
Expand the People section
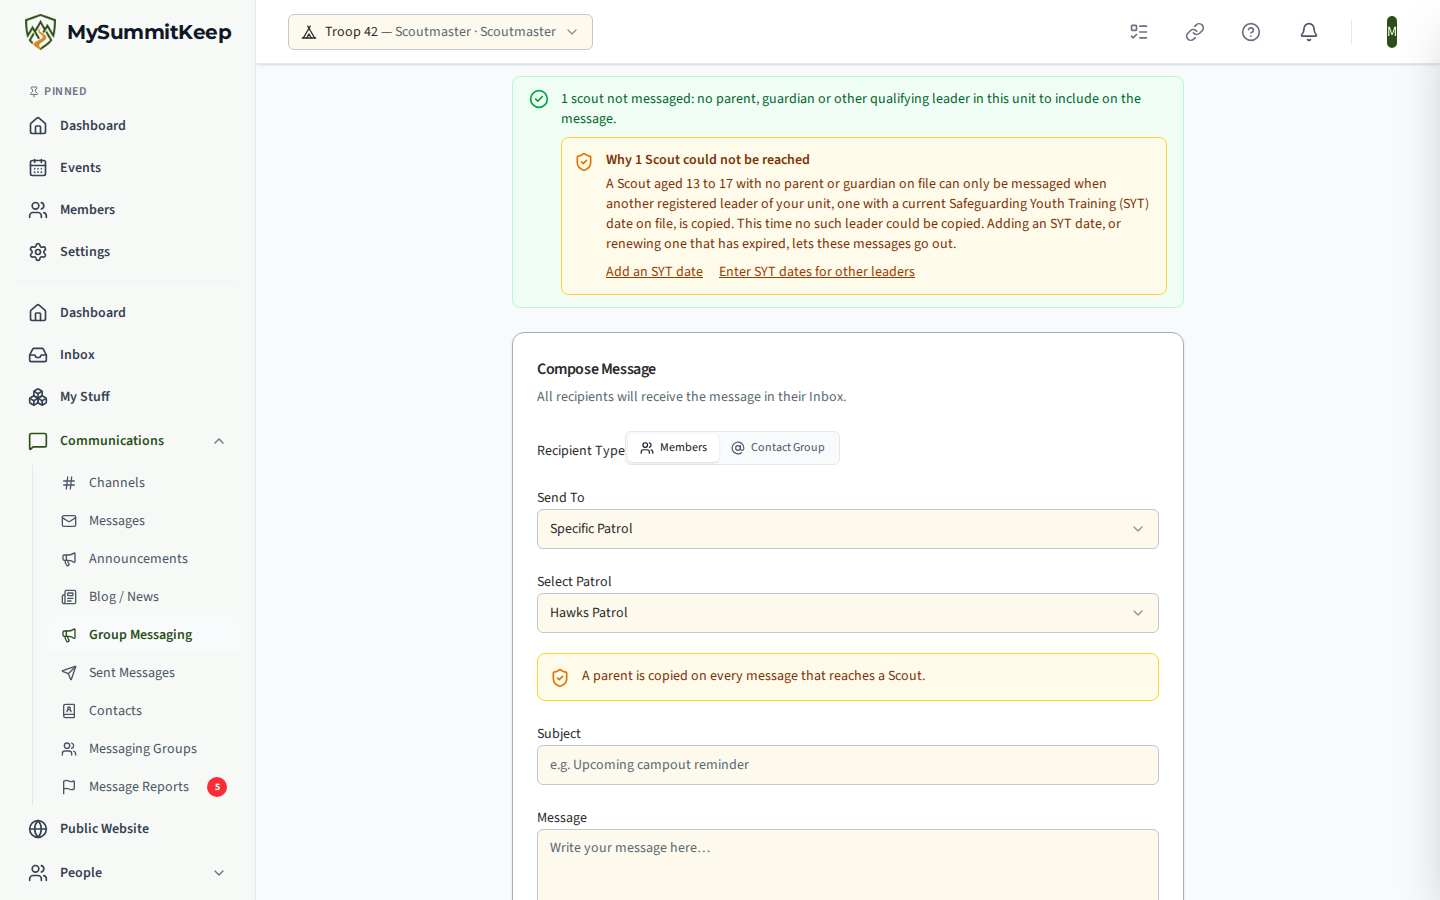[219, 873]
